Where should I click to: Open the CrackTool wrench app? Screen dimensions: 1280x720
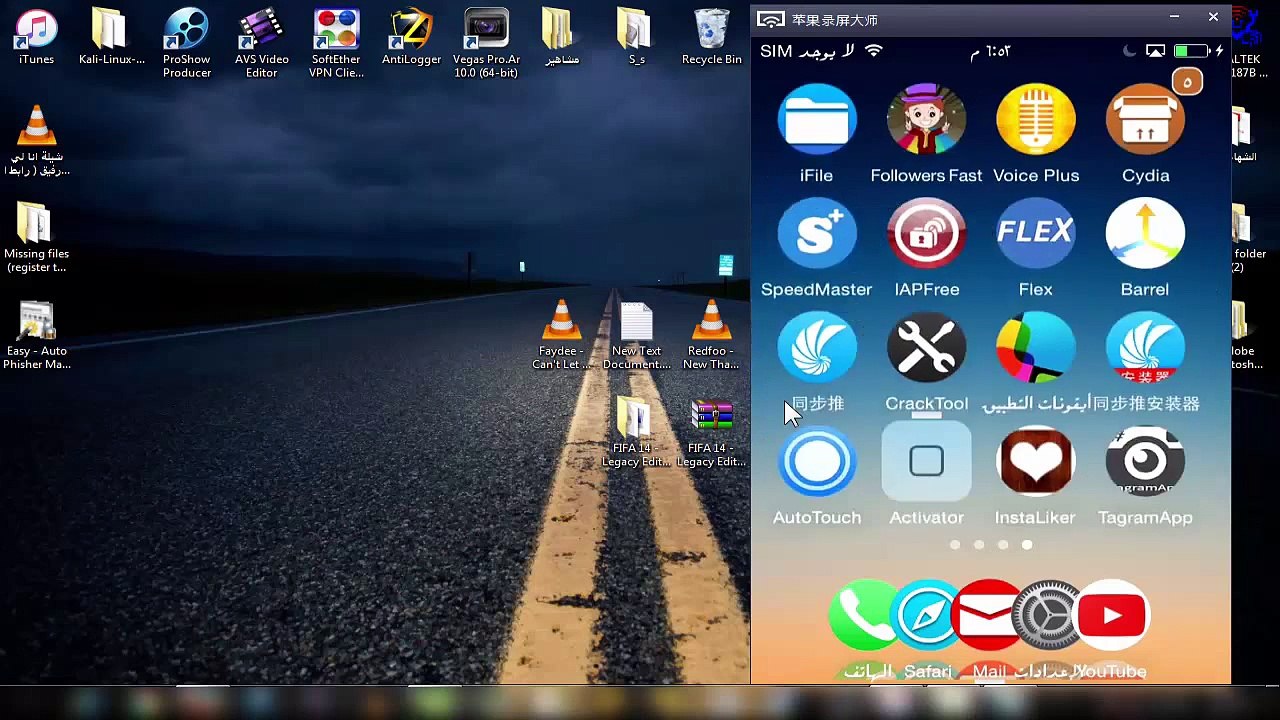coord(926,349)
